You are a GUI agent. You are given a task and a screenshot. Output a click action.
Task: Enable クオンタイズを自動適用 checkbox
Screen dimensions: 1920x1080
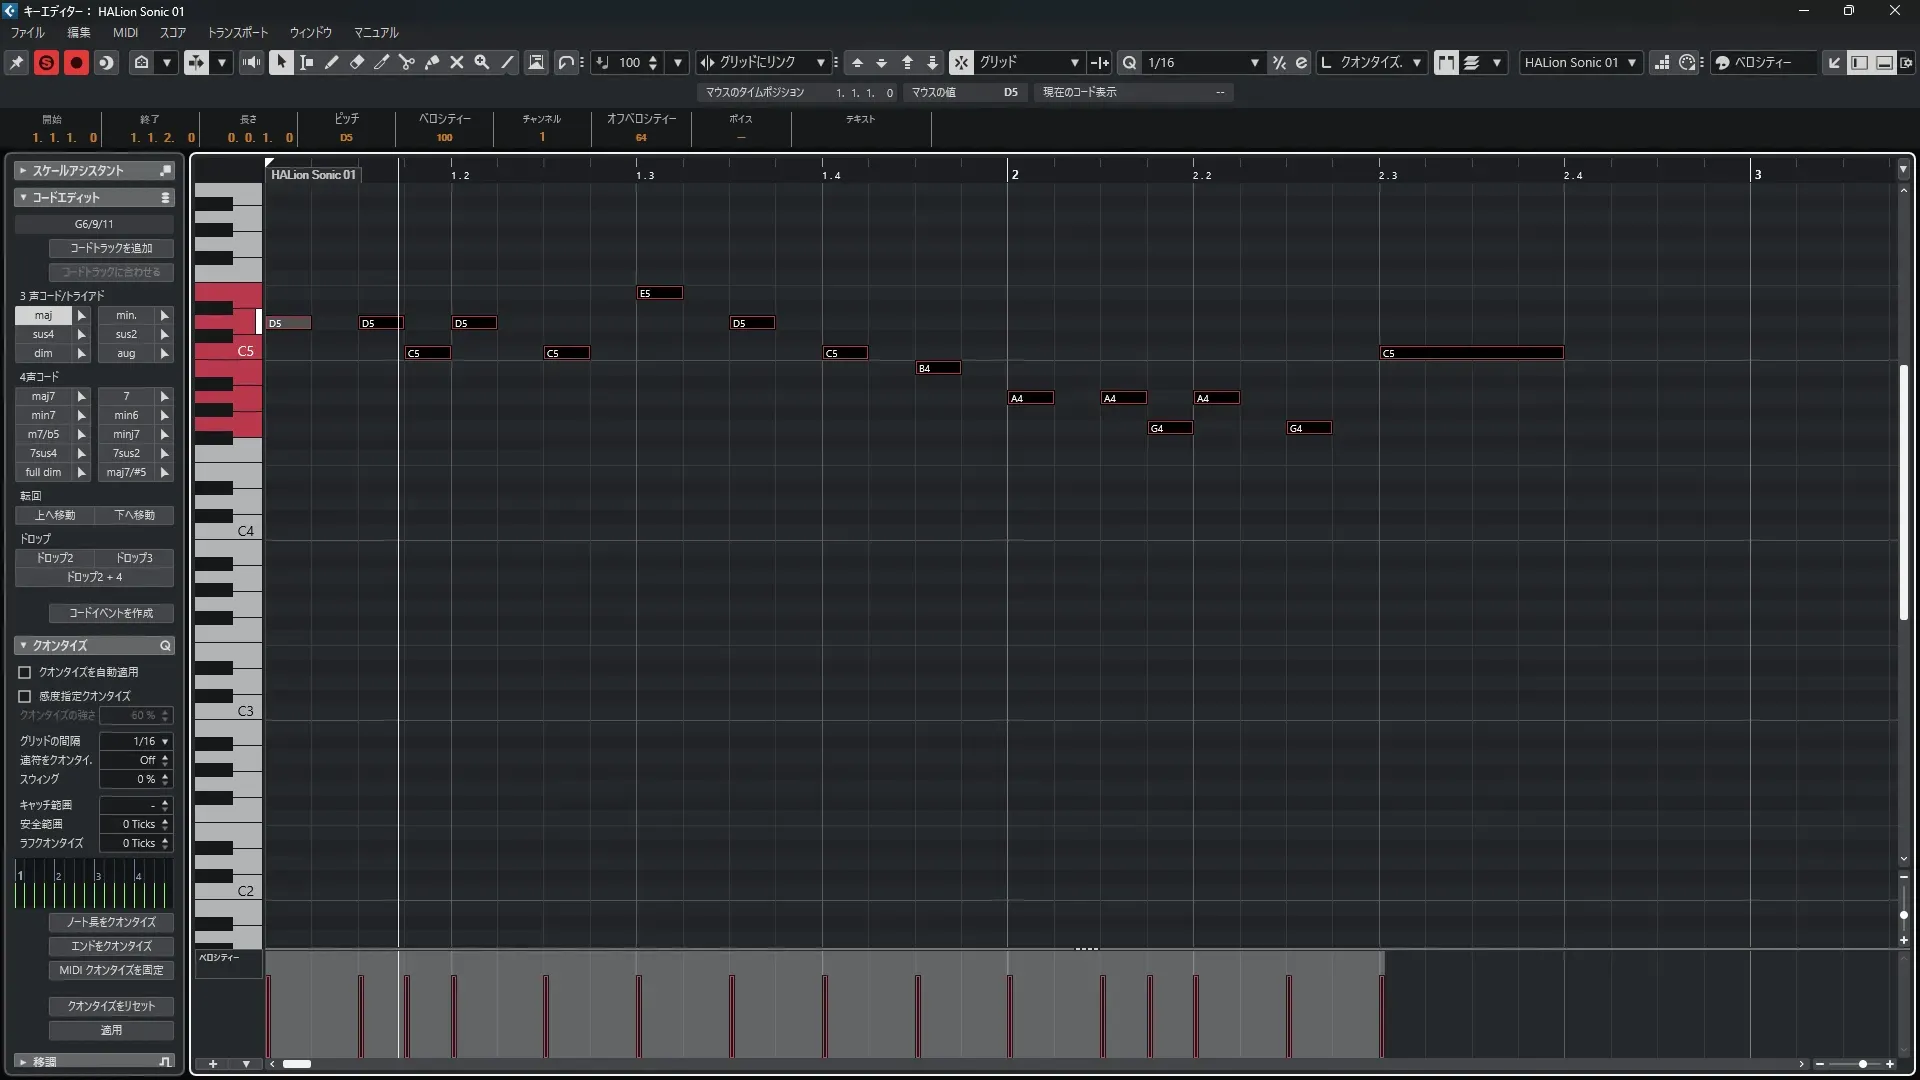coord(25,672)
